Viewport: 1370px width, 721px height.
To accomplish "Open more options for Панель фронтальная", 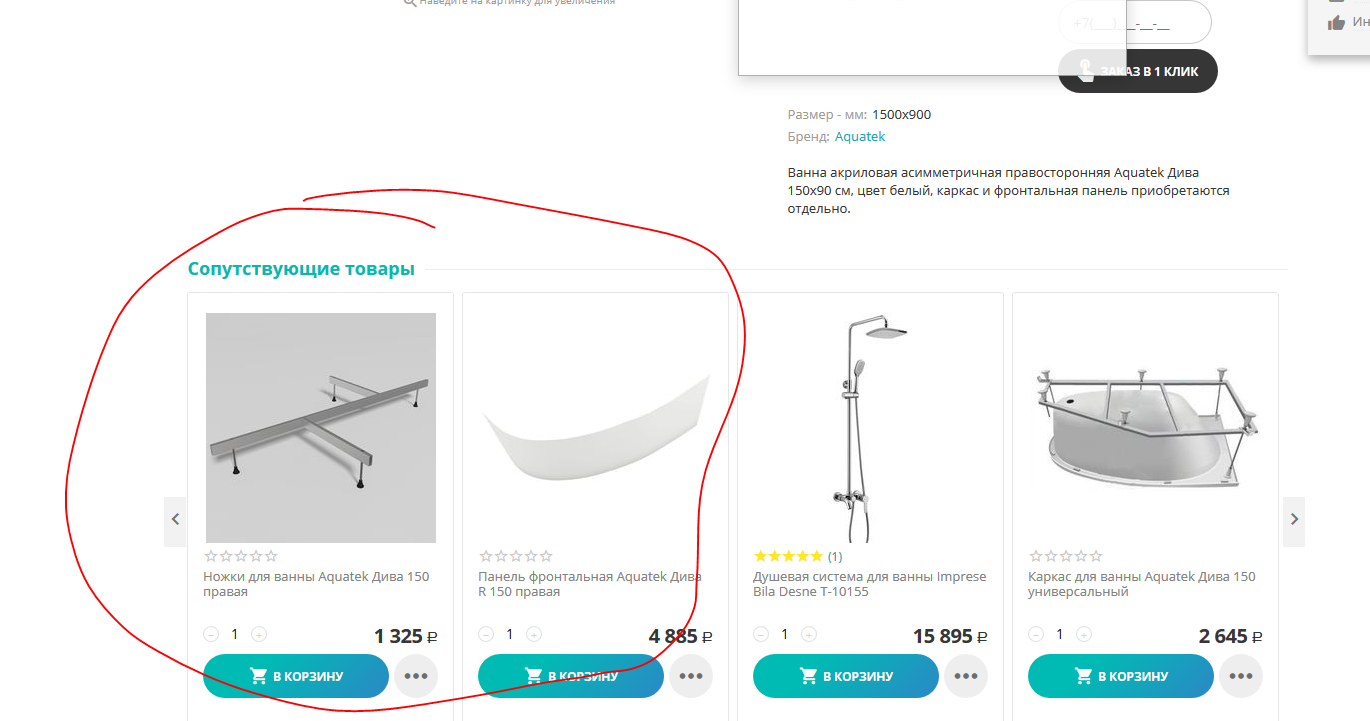I will (x=691, y=676).
